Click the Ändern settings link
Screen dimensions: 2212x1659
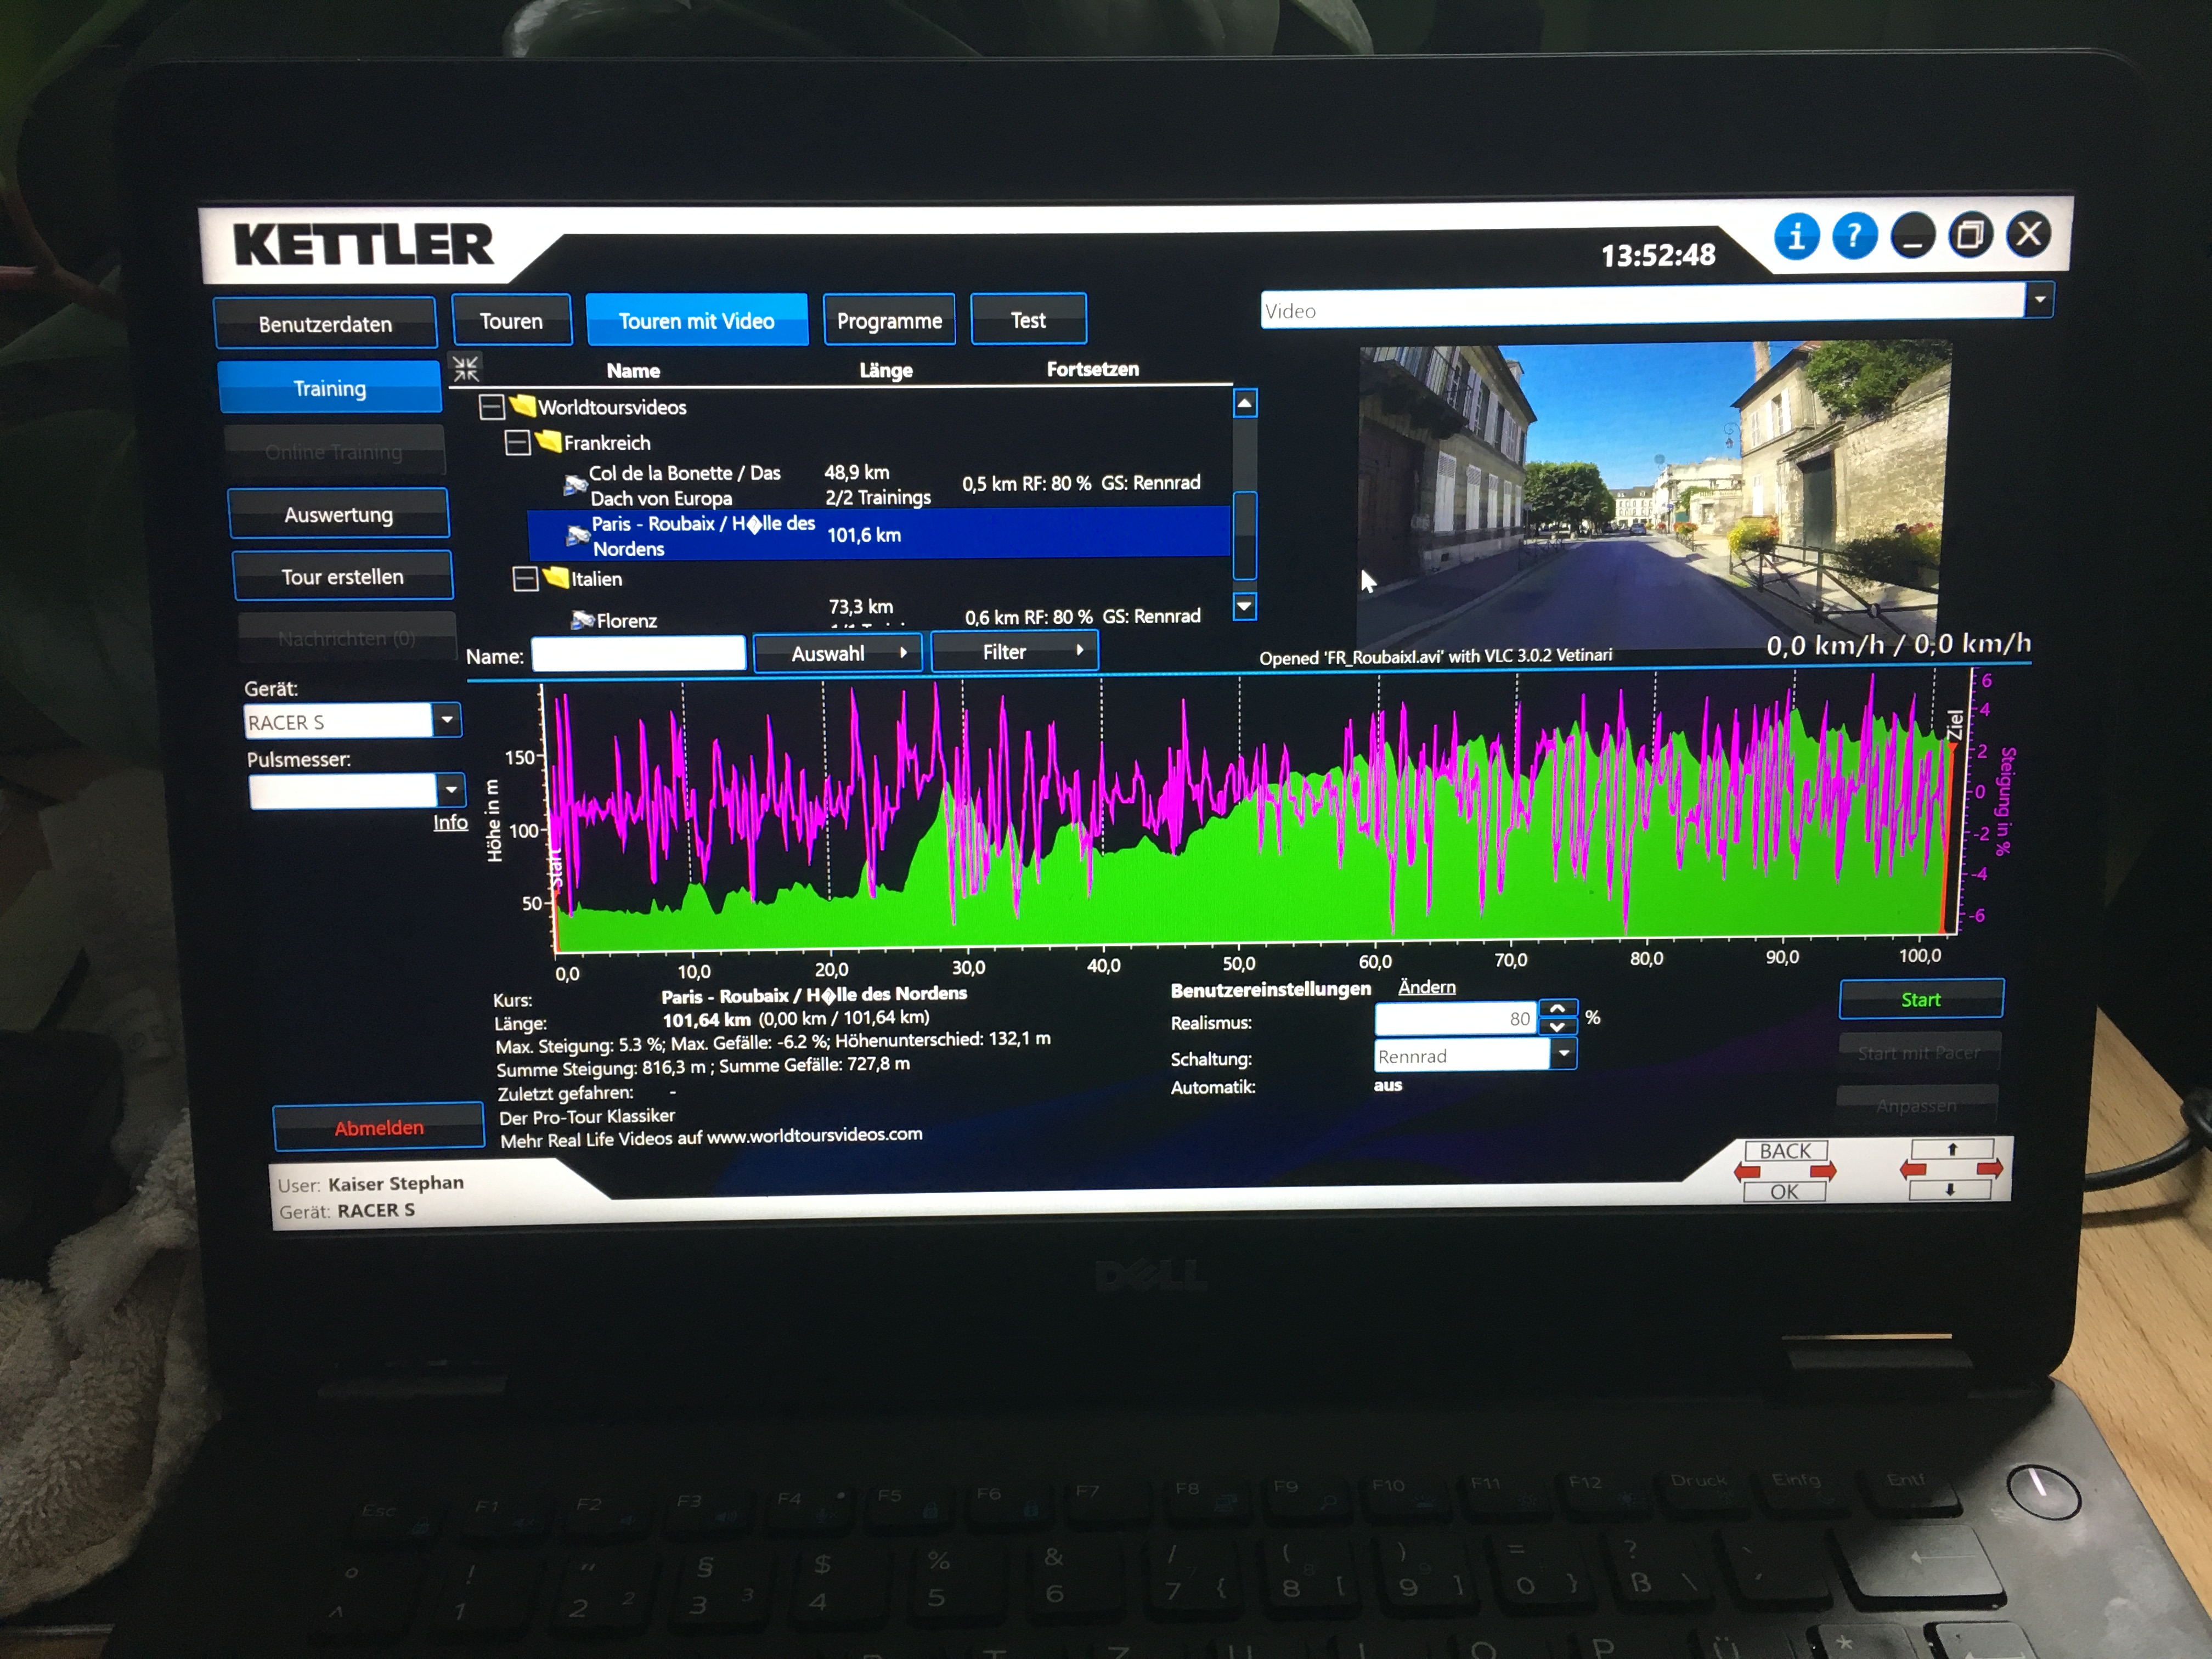[1426, 987]
